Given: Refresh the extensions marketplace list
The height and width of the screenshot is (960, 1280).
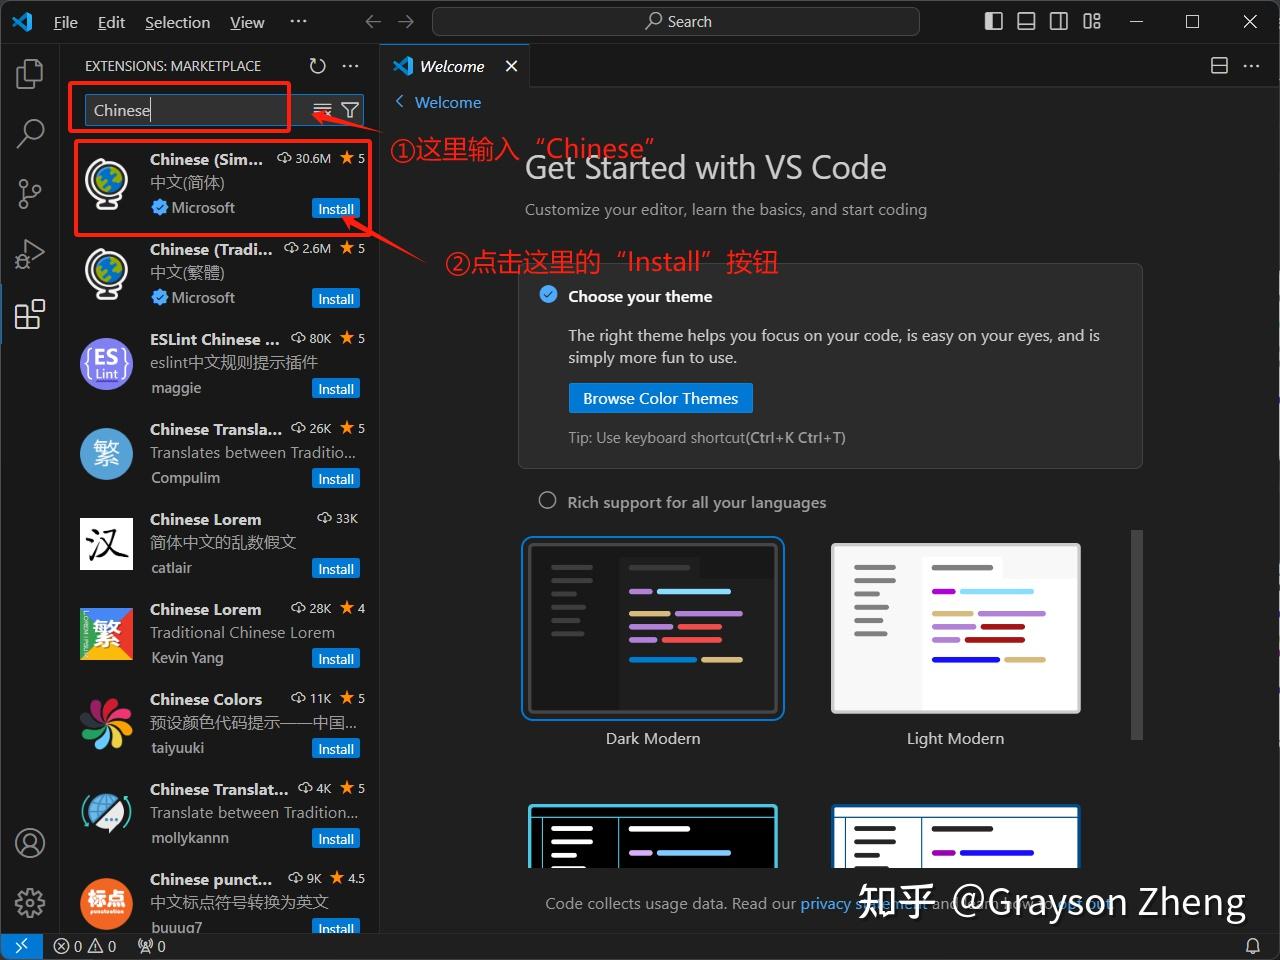Looking at the screenshot, I should pos(318,65).
